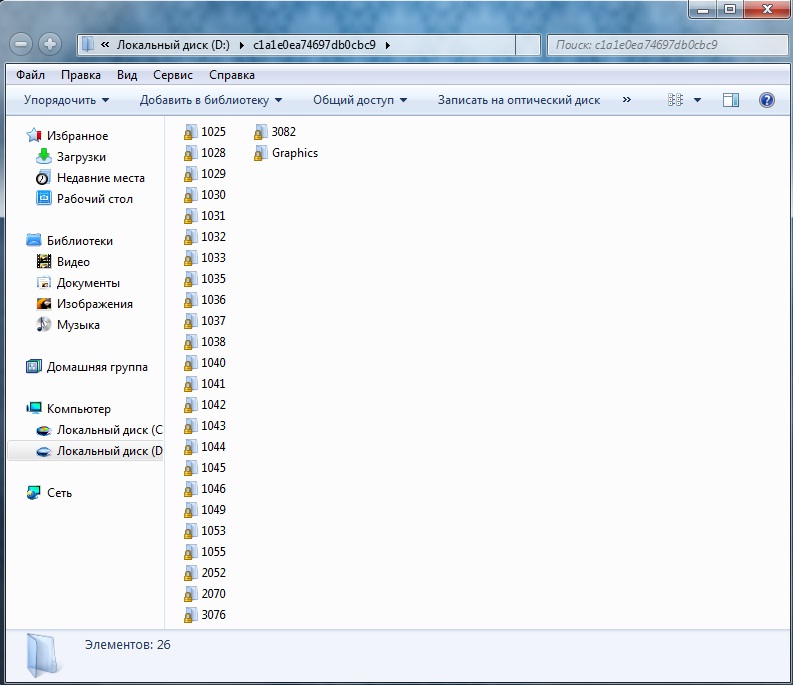Click Записать на оптический диск
Viewport: 793px width, 685px height.
[519, 100]
